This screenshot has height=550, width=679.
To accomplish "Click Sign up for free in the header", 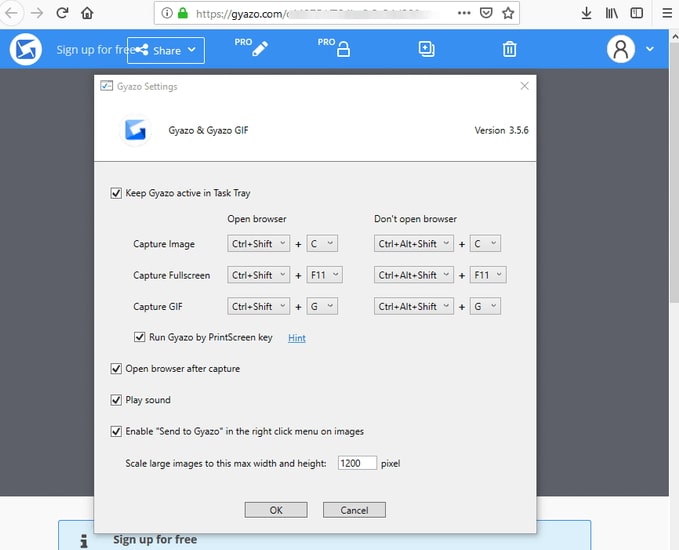I will 94,50.
